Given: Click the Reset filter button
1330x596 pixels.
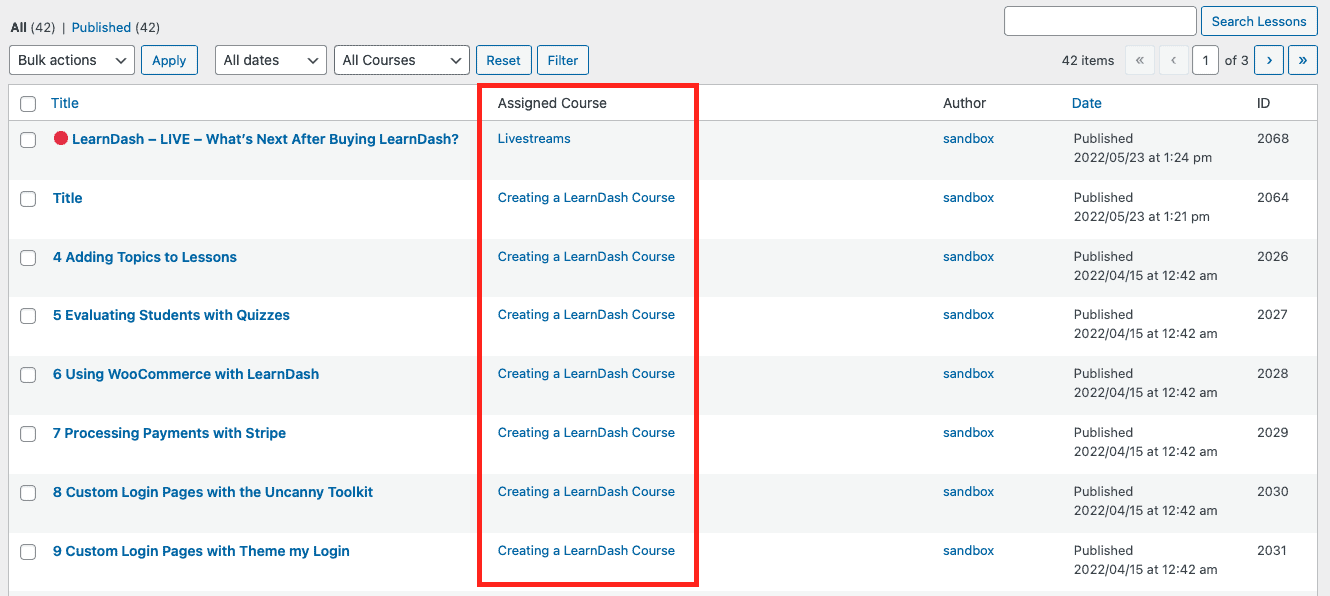Looking at the screenshot, I should click(x=503, y=60).
